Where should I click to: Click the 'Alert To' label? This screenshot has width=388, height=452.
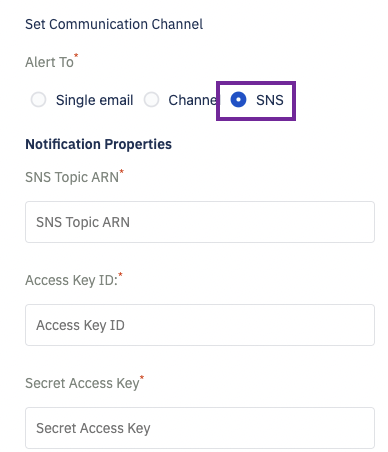49,62
